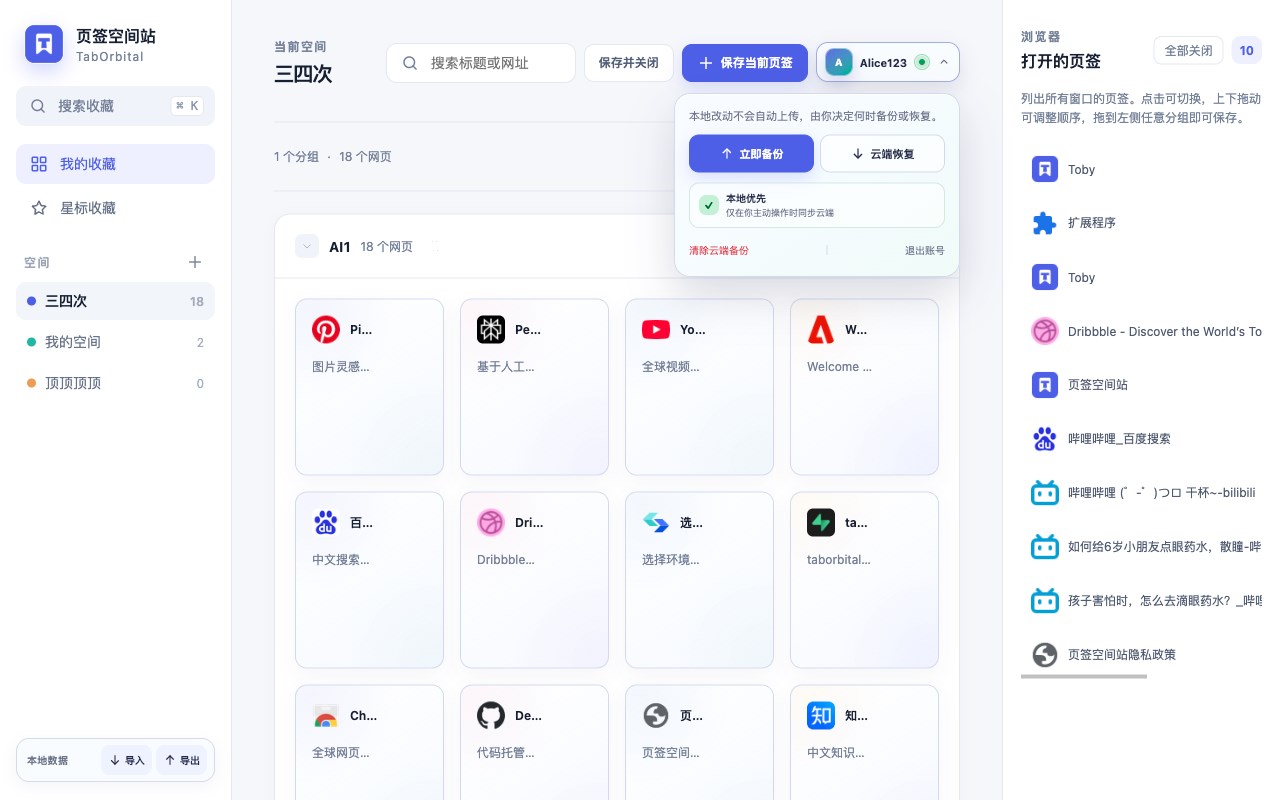Click the bilibili icon for 干杯 tab
Viewport: 1280px width, 800px height.
click(x=1045, y=493)
